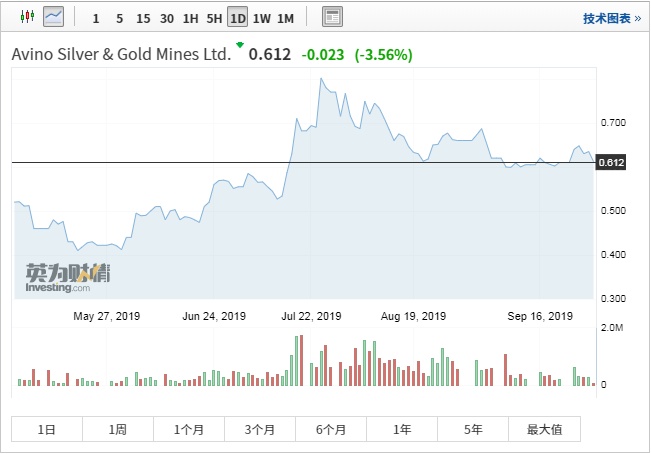The height and width of the screenshot is (454, 651).
Task: Select the 1W interval
Action: (x=262, y=19)
